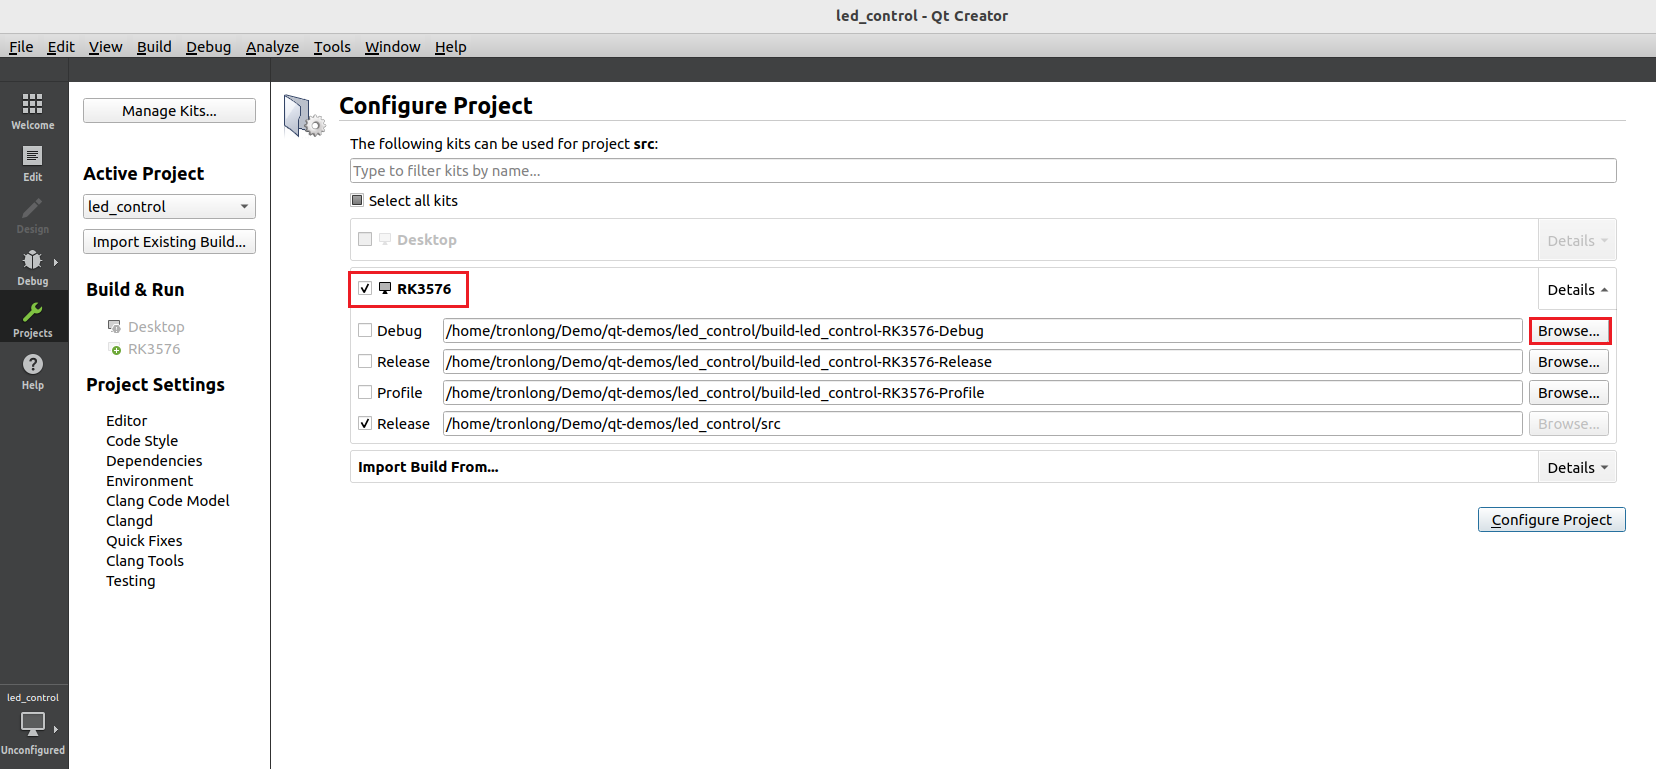Open the Help mode icon
1656x769 pixels.
coord(33,364)
